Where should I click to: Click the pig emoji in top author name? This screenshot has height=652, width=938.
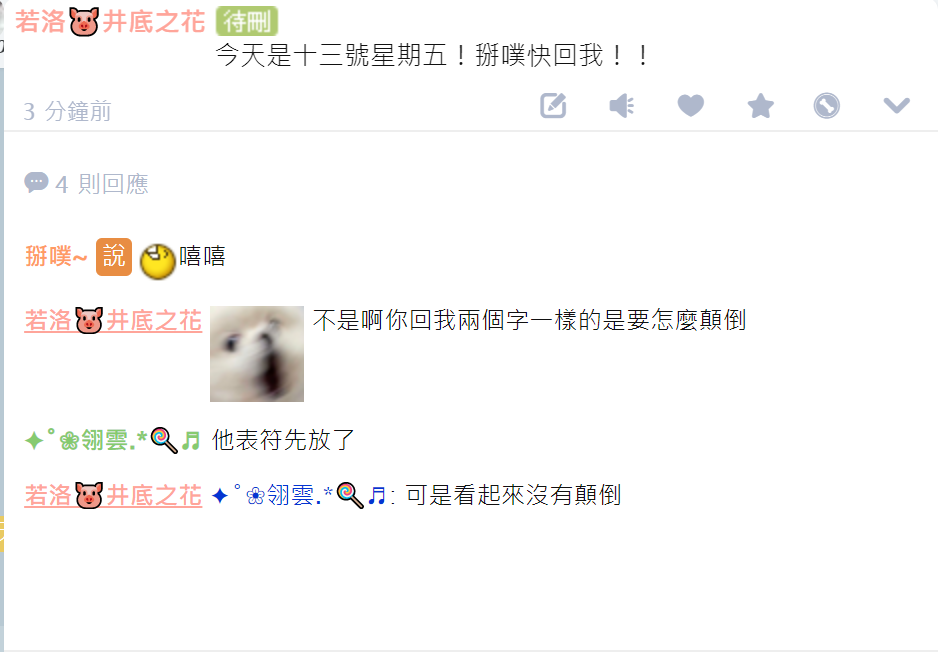click(x=84, y=22)
